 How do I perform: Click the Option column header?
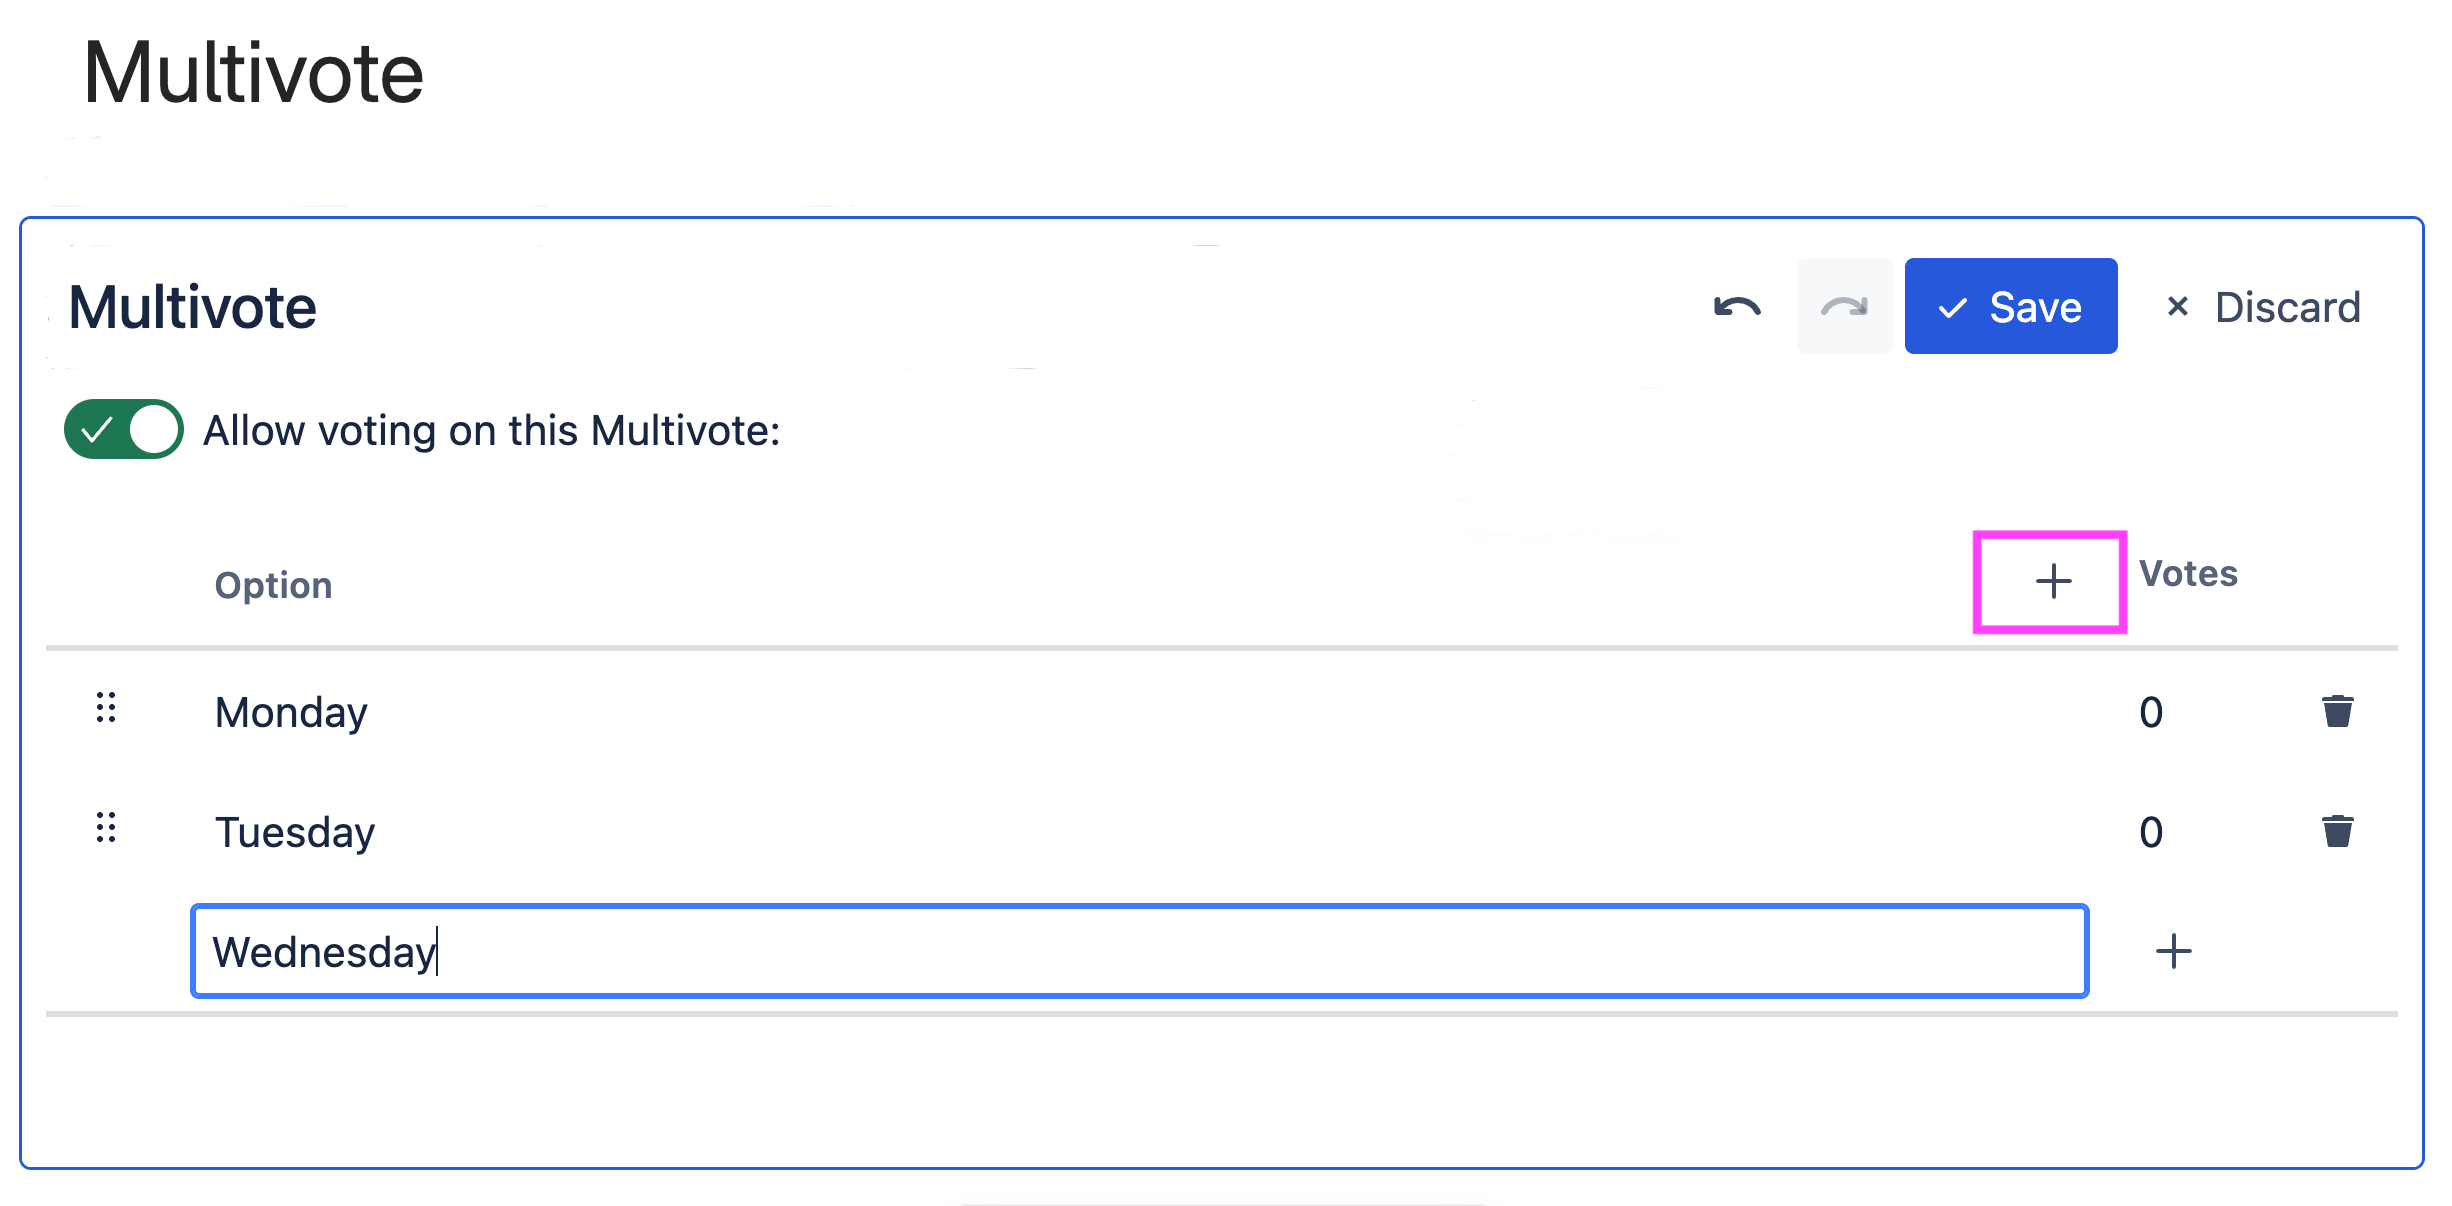(273, 585)
